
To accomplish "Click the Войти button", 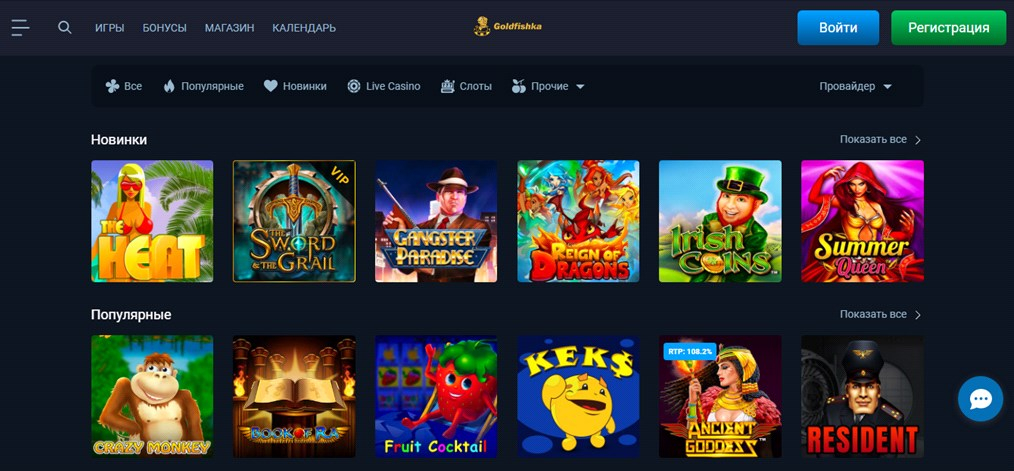I will [x=838, y=28].
